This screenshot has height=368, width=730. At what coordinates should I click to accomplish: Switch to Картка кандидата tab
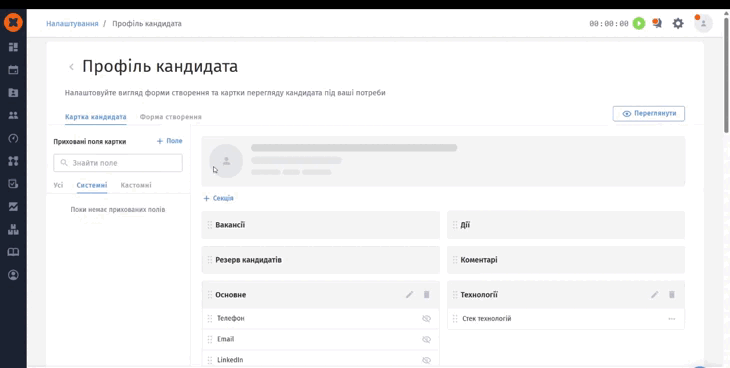coord(95,117)
